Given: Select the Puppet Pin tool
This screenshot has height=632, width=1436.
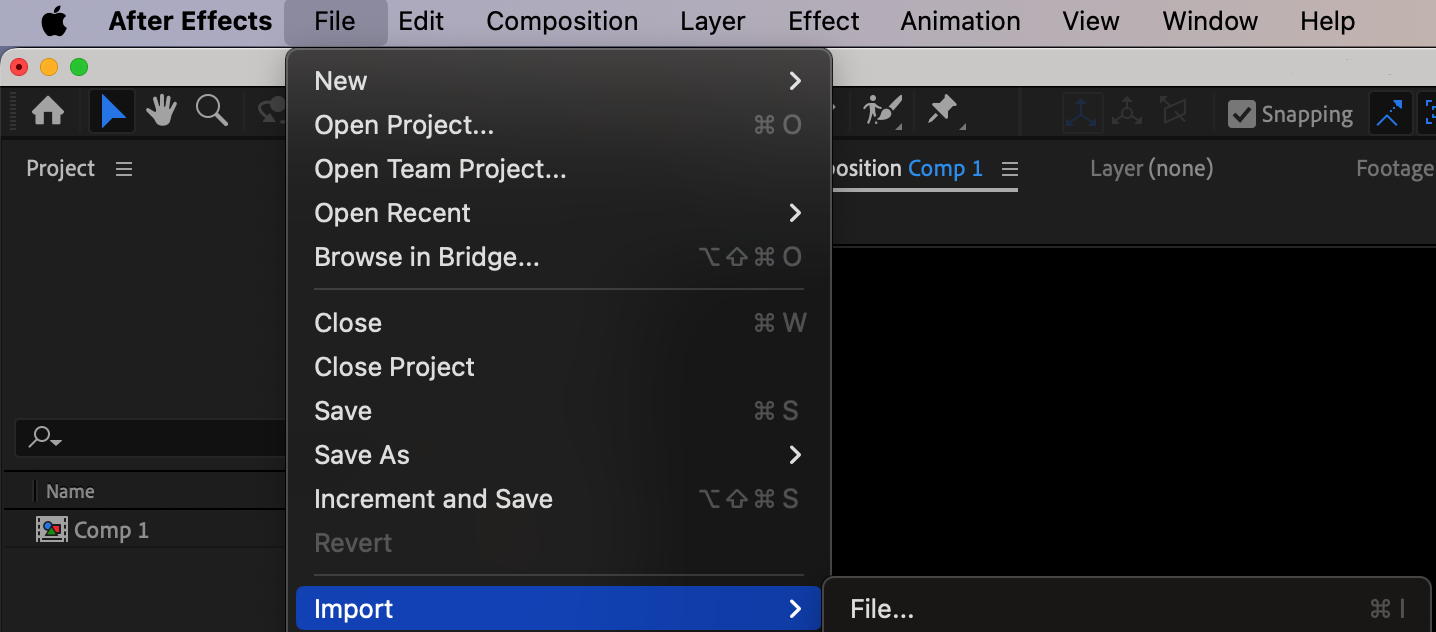Looking at the screenshot, I should [x=943, y=112].
